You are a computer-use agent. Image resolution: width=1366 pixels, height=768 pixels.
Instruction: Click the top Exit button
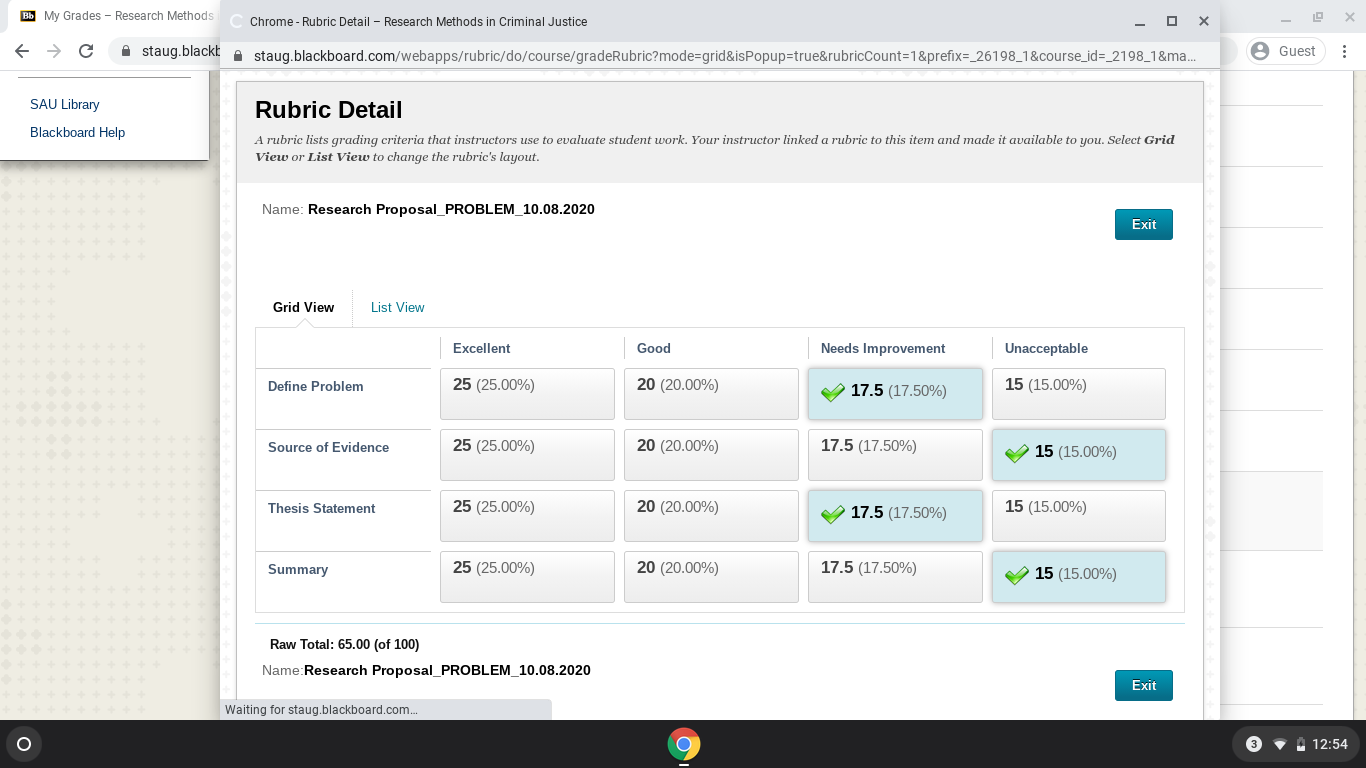(1144, 224)
